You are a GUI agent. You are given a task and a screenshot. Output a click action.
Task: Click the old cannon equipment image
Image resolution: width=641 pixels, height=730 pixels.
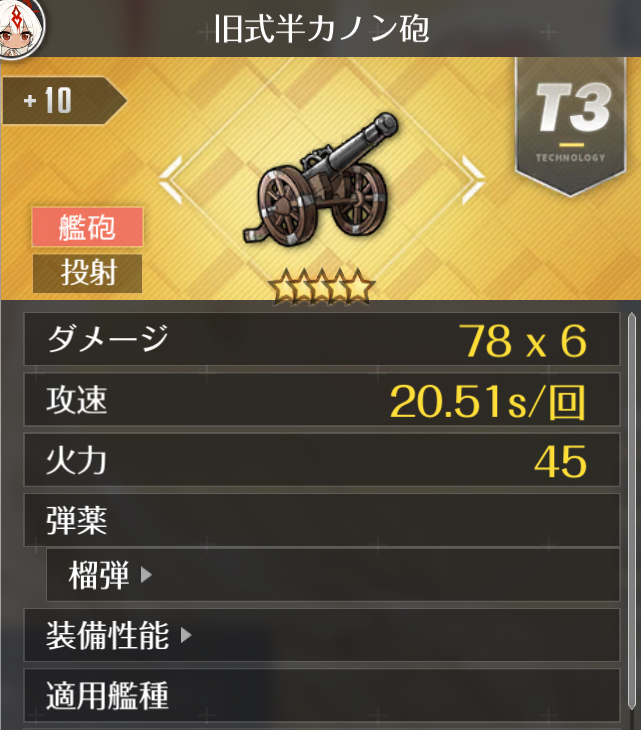point(320,179)
